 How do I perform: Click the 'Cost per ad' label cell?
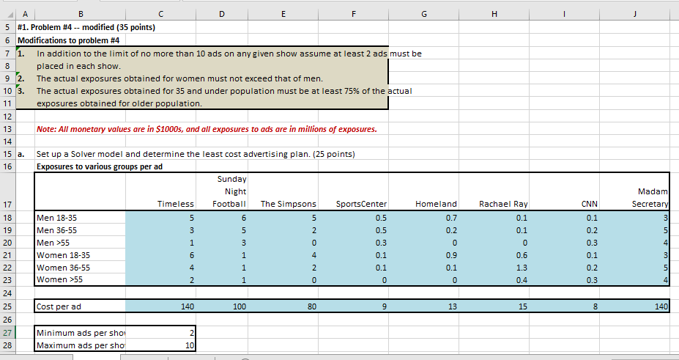pyautogui.click(x=80, y=307)
